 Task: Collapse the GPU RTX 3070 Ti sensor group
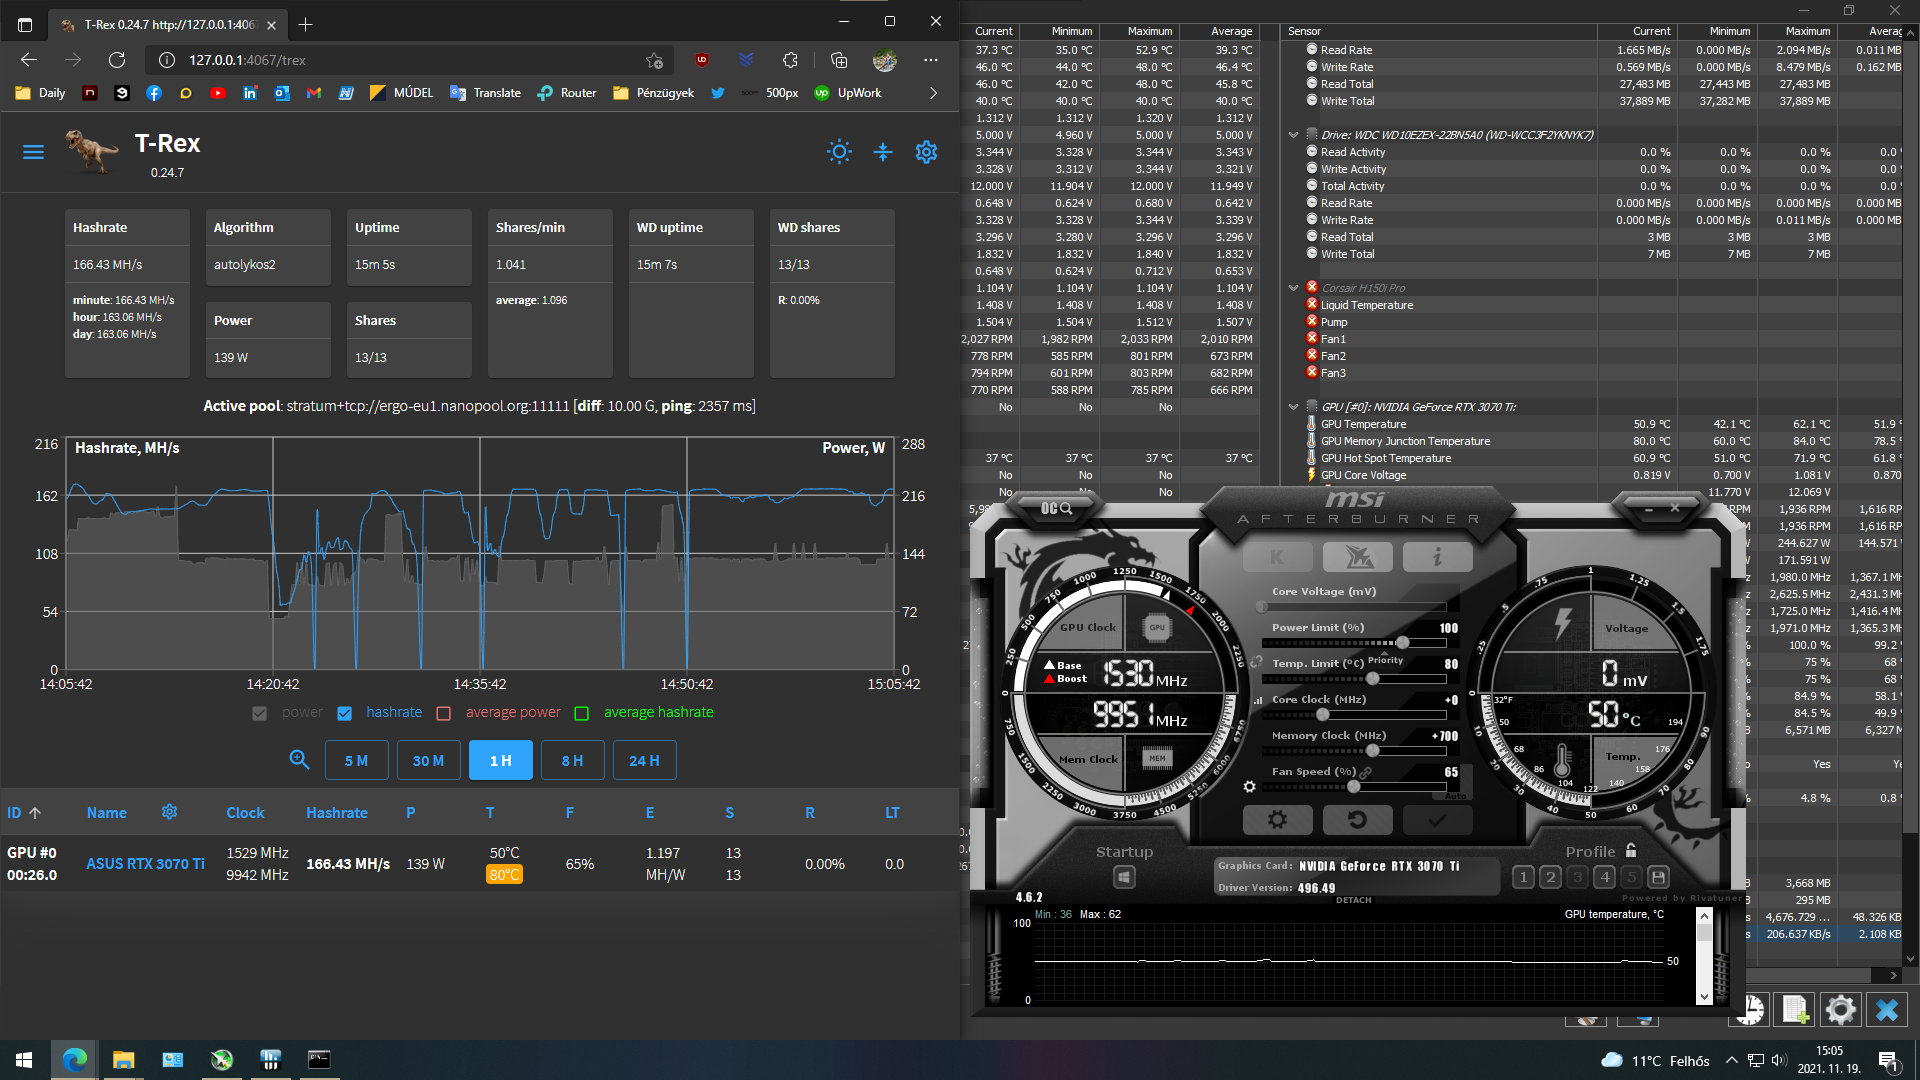tap(1293, 407)
